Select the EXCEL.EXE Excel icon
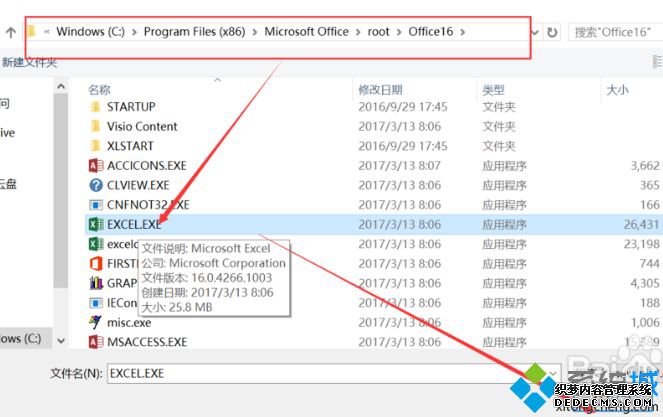This screenshot has height=417, width=663. [x=96, y=224]
